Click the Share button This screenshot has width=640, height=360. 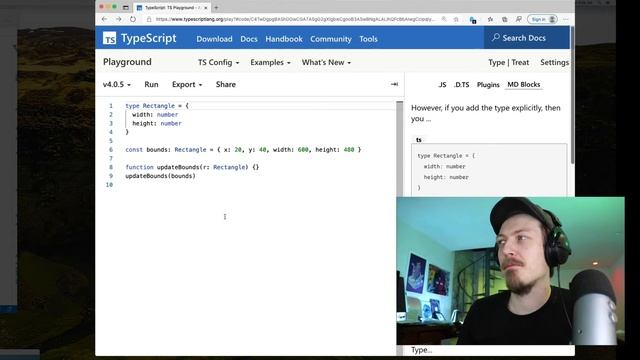coord(226,84)
